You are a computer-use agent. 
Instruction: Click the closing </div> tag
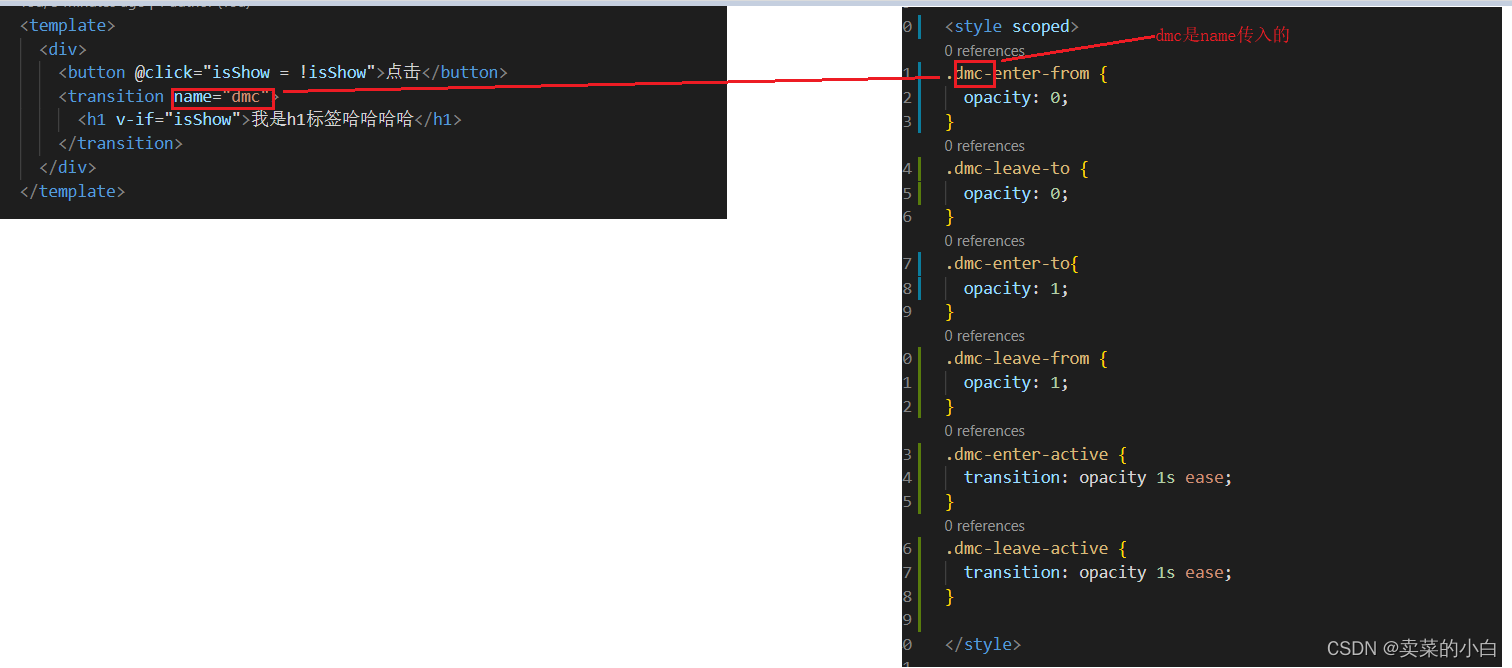[x=68, y=167]
